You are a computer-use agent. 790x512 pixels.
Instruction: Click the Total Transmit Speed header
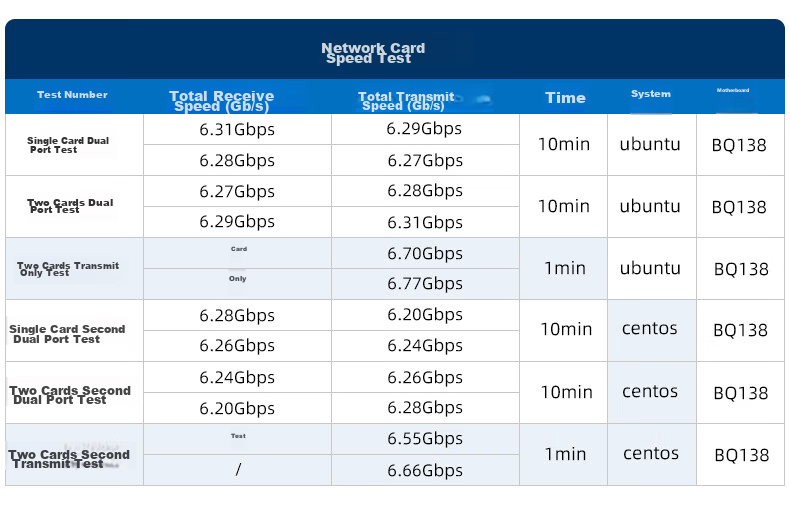pos(406,101)
